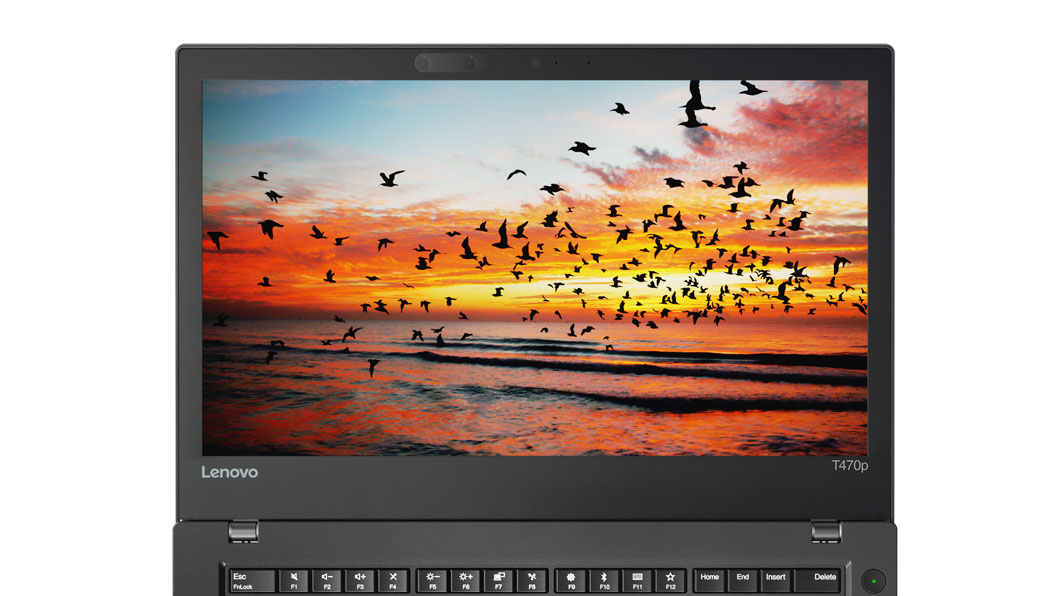Click the Esc FnLock key
Screen dimensions: 1060x596
pos(248,581)
